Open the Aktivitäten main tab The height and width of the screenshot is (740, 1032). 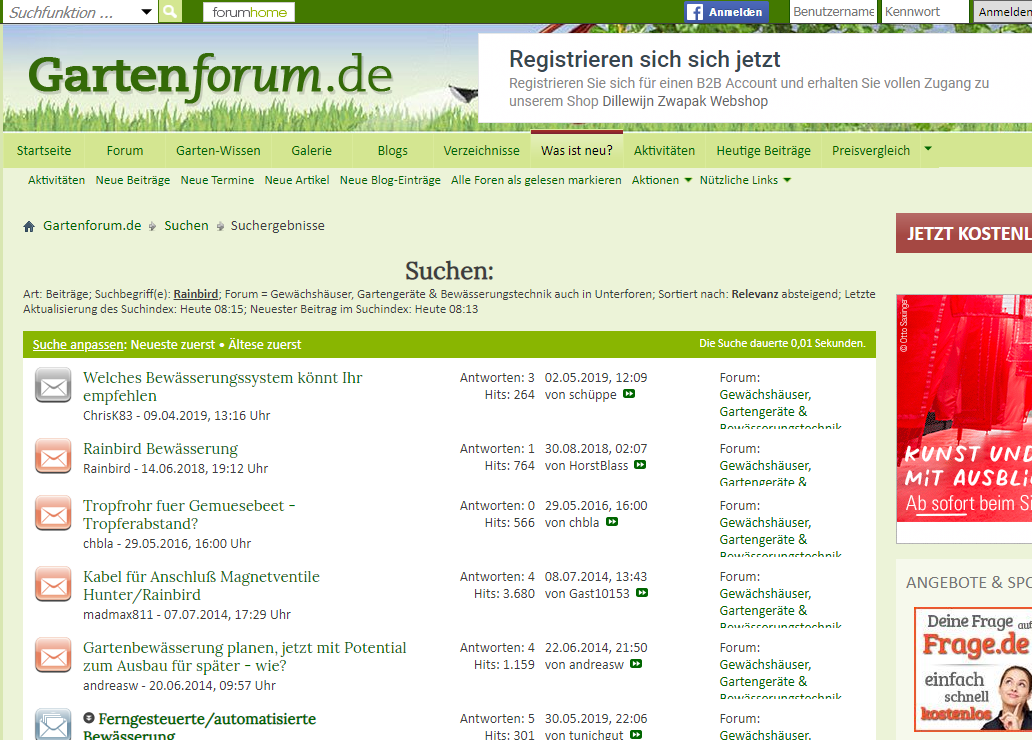pyautogui.click(x=664, y=150)
